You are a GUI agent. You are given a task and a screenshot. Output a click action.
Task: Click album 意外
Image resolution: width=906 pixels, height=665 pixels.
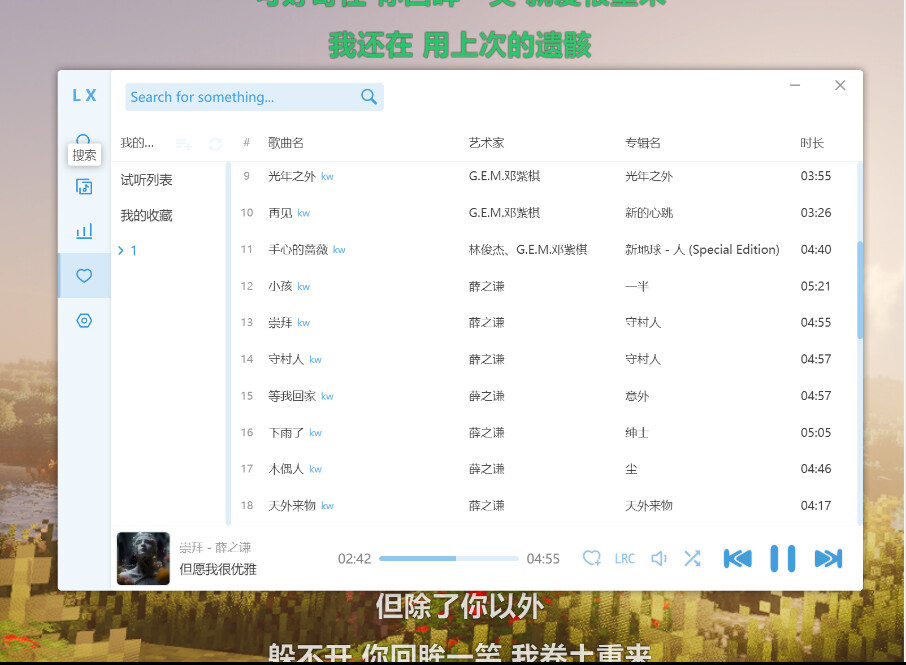637,396
